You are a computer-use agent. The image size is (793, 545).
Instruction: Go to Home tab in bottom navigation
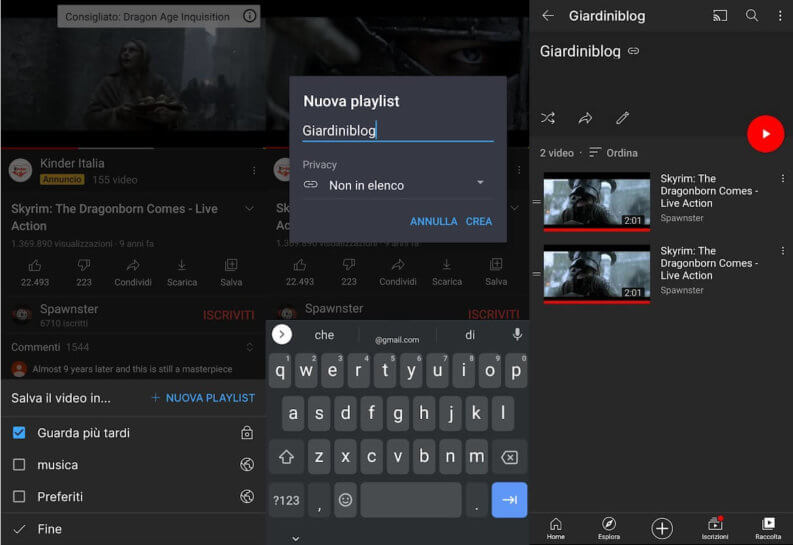[x=555, y=528]
